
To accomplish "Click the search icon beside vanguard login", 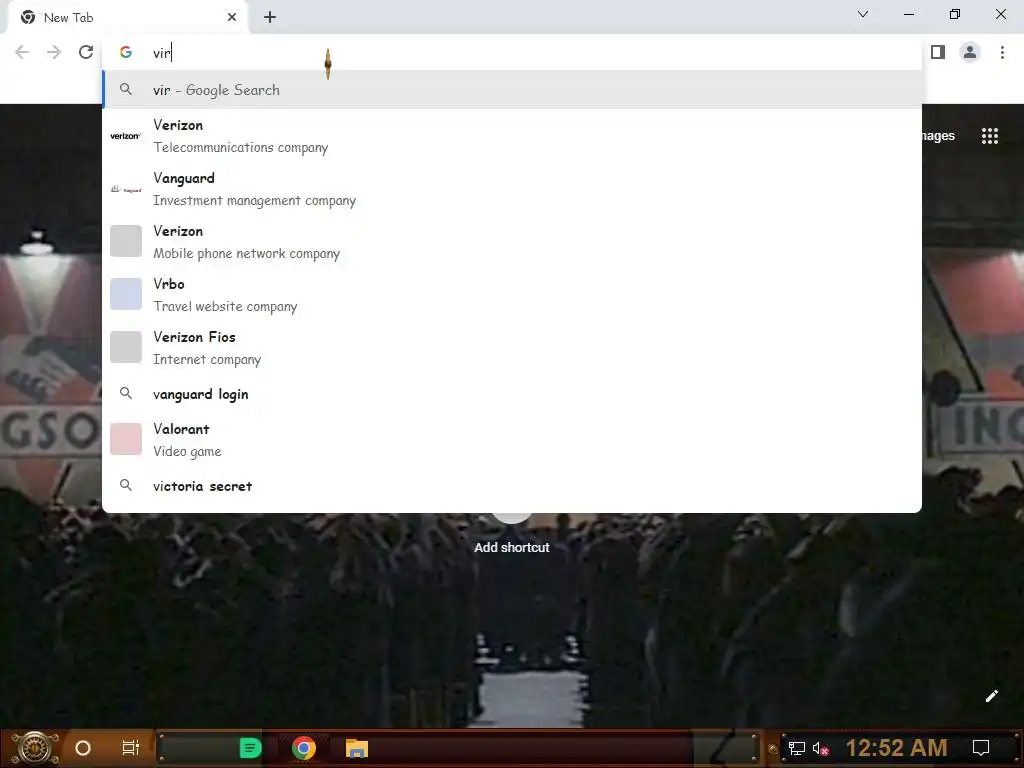I will click(x=125, y=393).
